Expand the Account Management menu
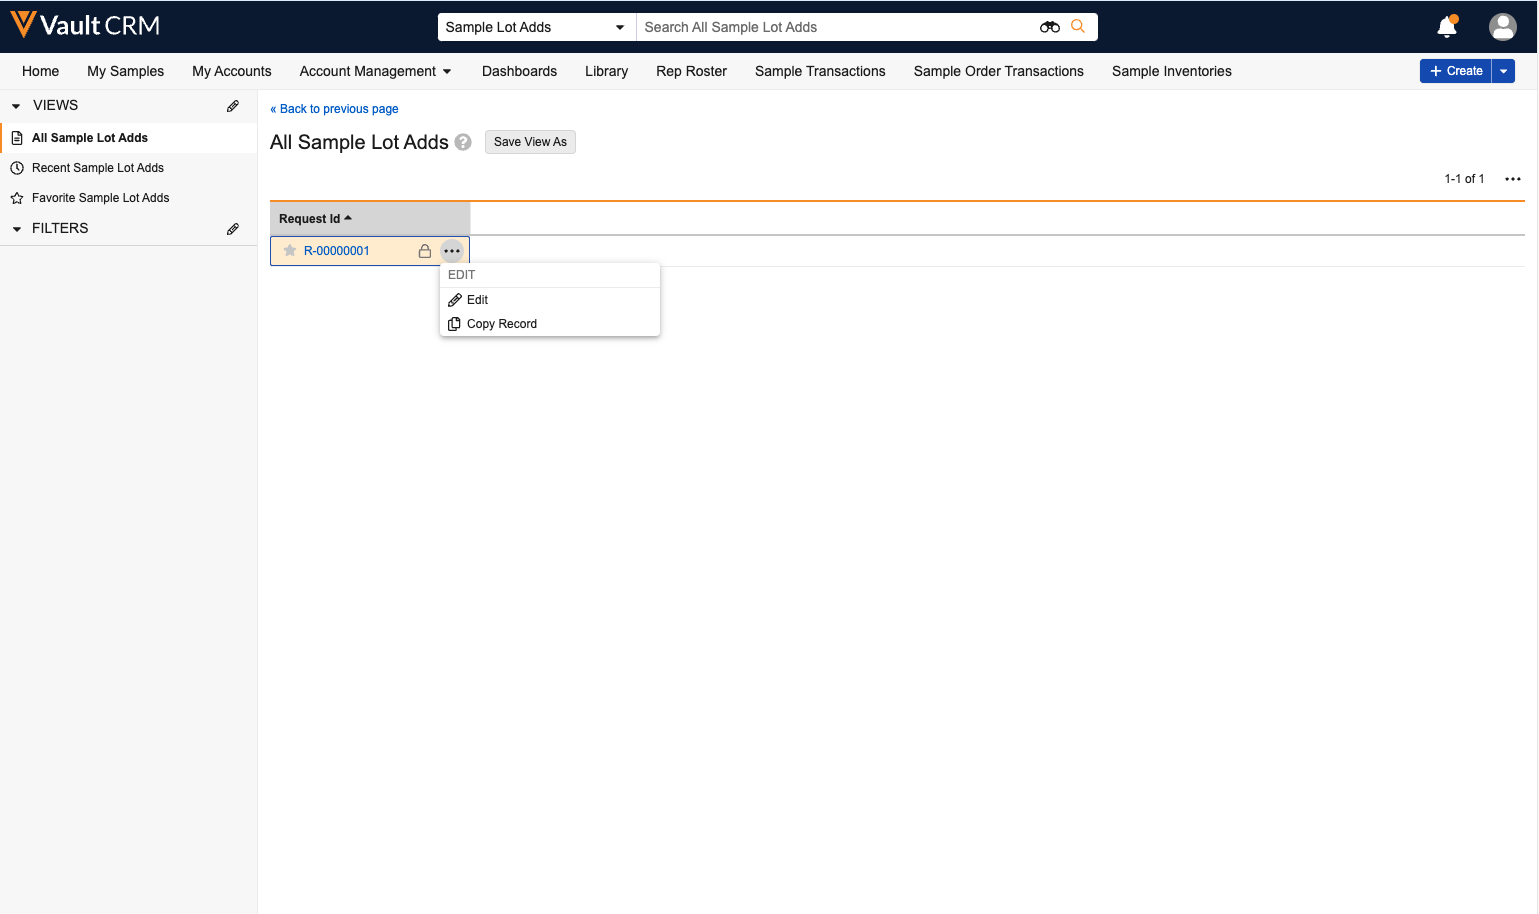1539x914 pixels. [x=375, y=71]
